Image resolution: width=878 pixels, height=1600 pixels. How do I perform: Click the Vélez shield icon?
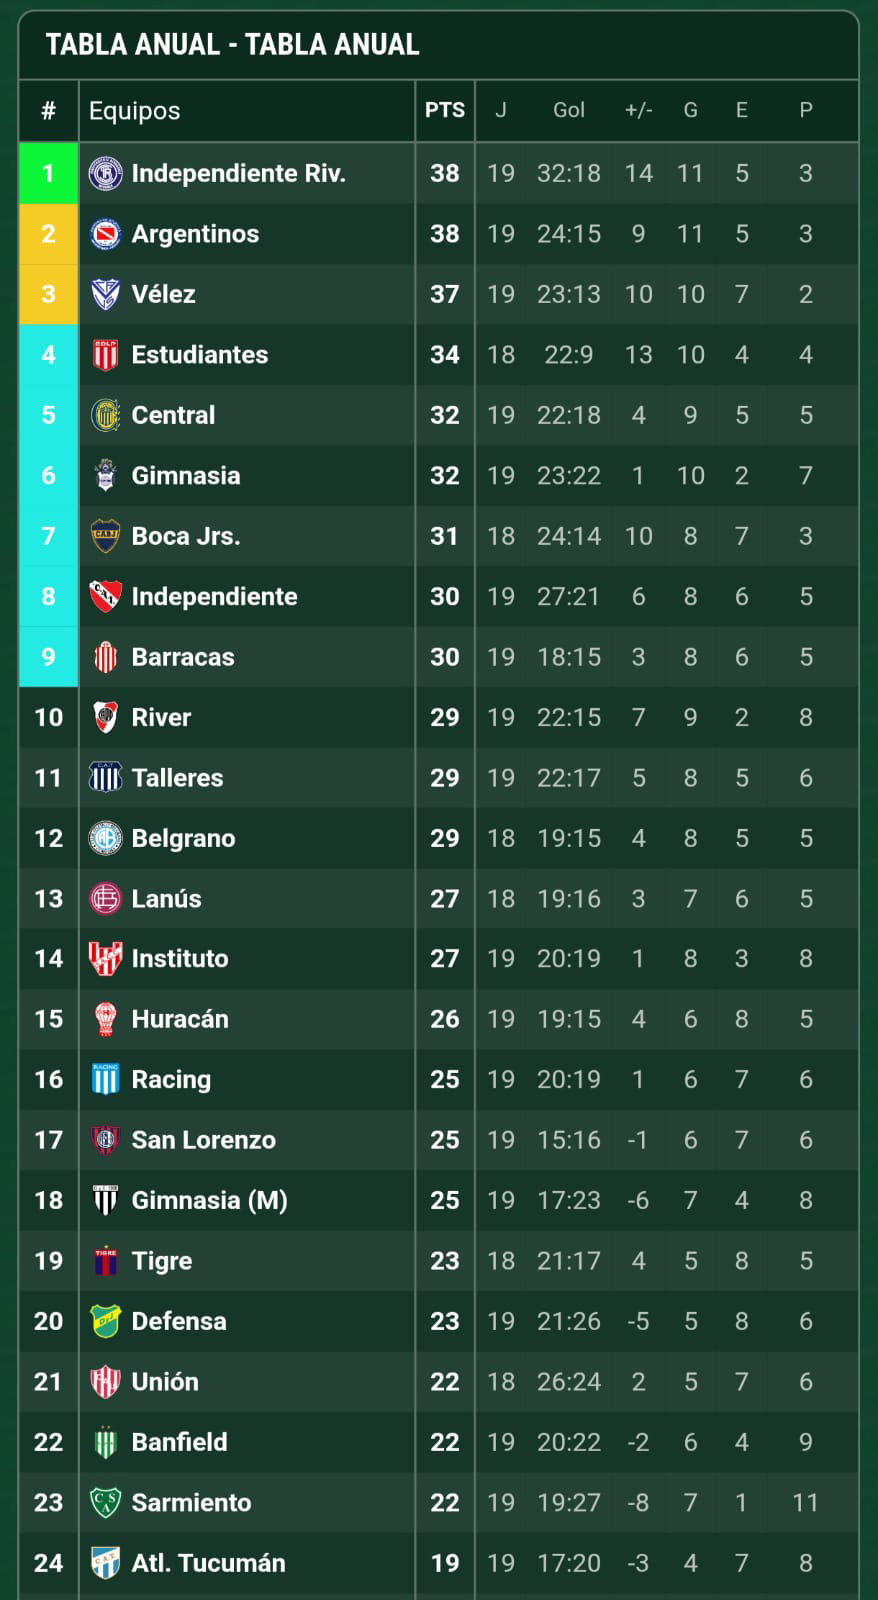pos(105,294)
